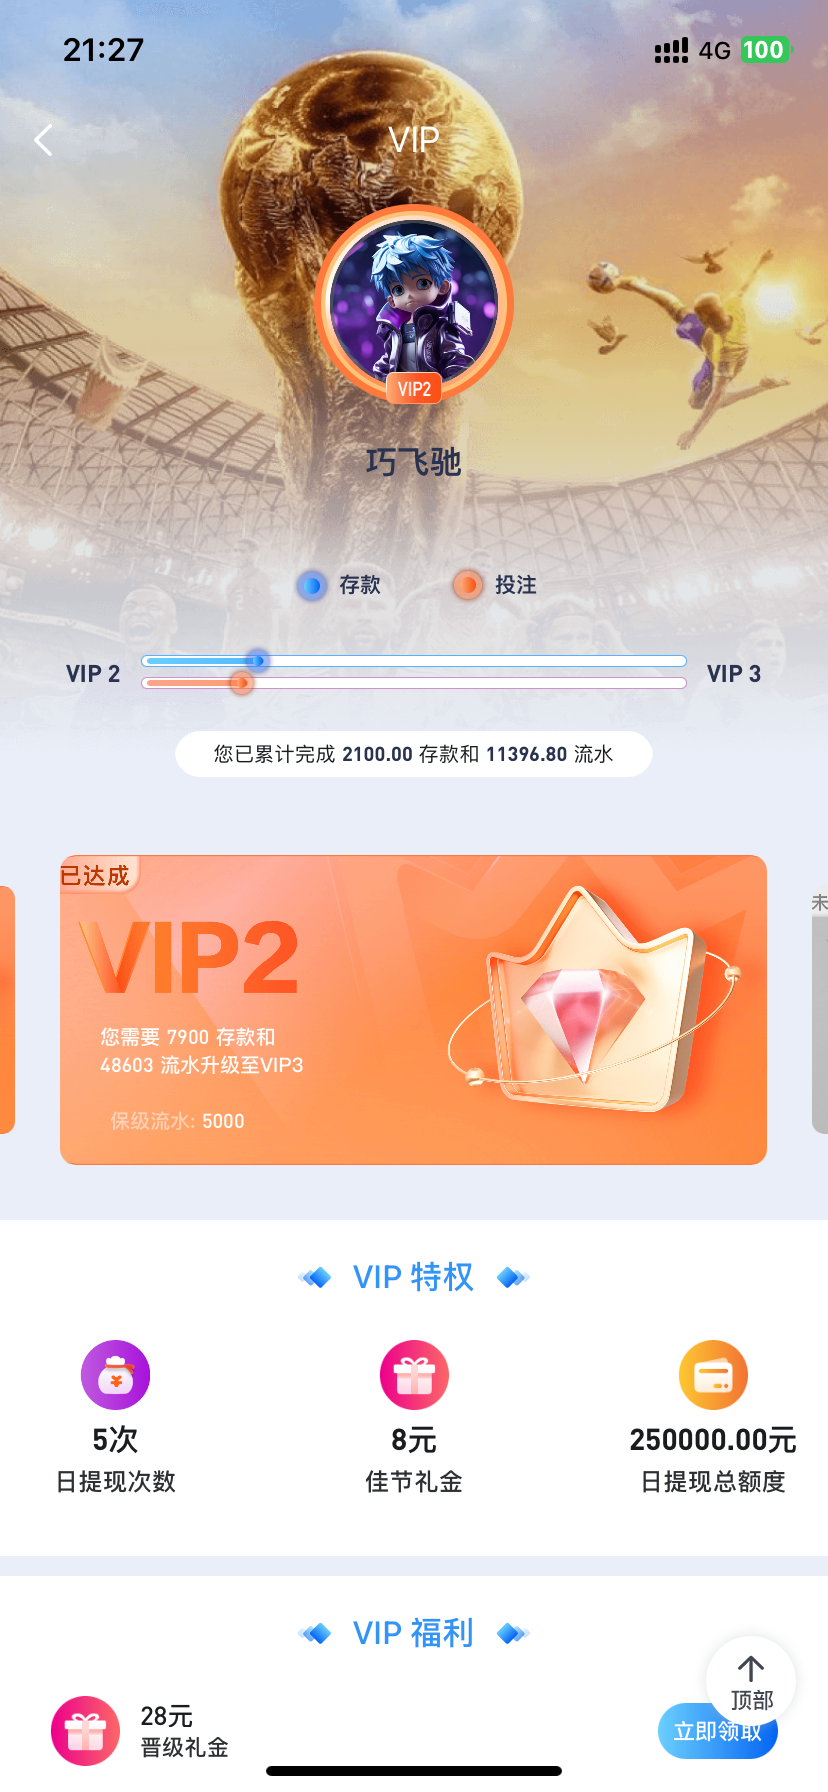Image resolution: width=828 pixels, height=1792 pixels.
Task: Click the blue deposit progress slider handle
Action: (258, 661)
